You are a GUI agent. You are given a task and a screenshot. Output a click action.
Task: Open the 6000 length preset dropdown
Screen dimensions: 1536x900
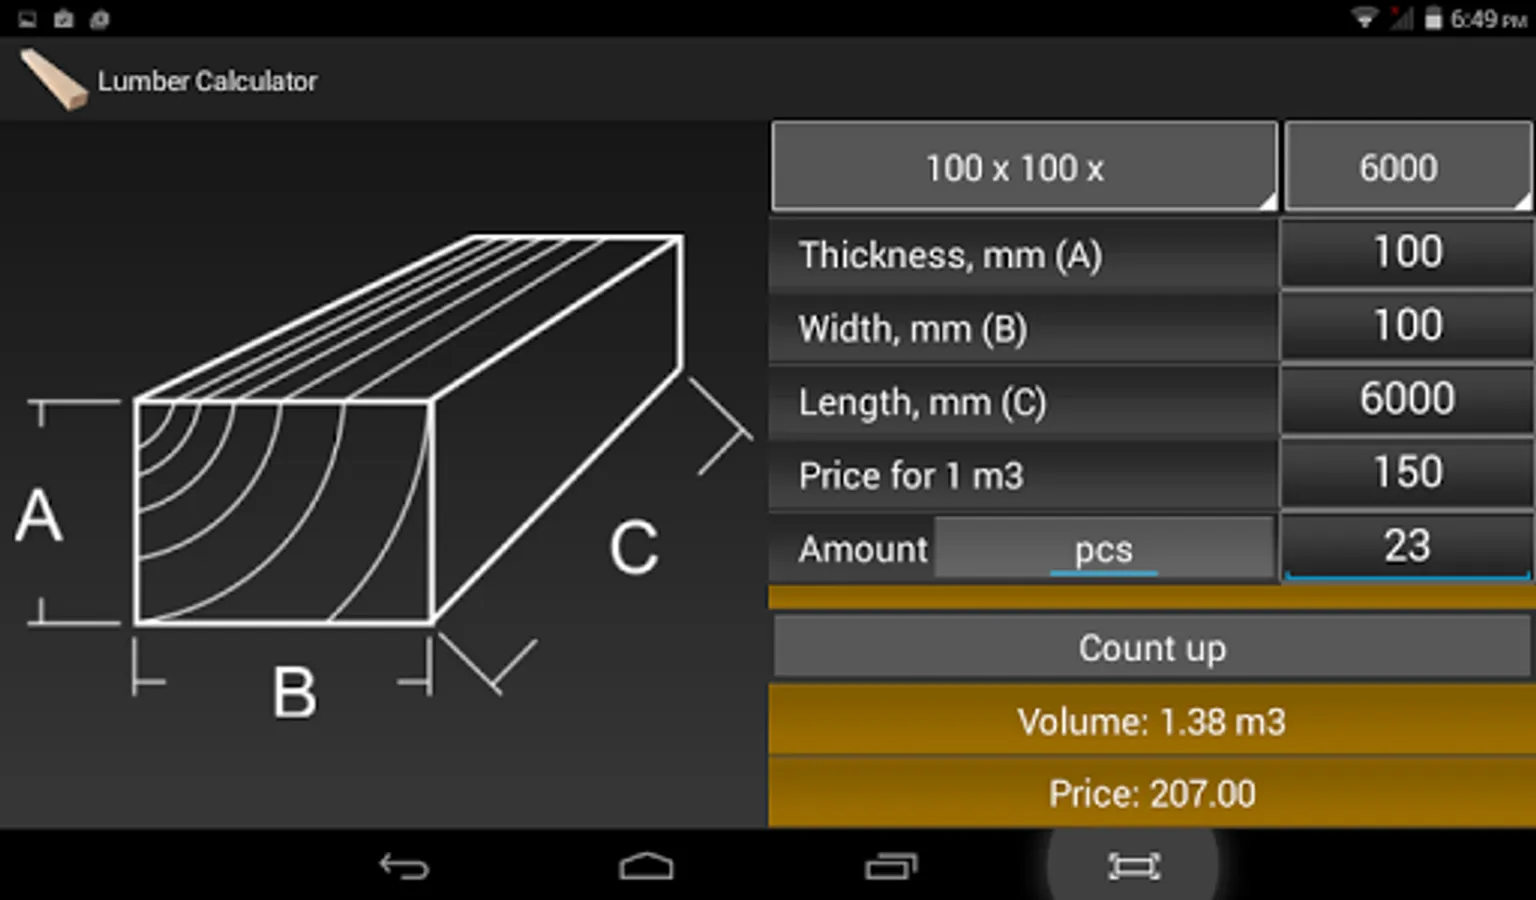1408,167
